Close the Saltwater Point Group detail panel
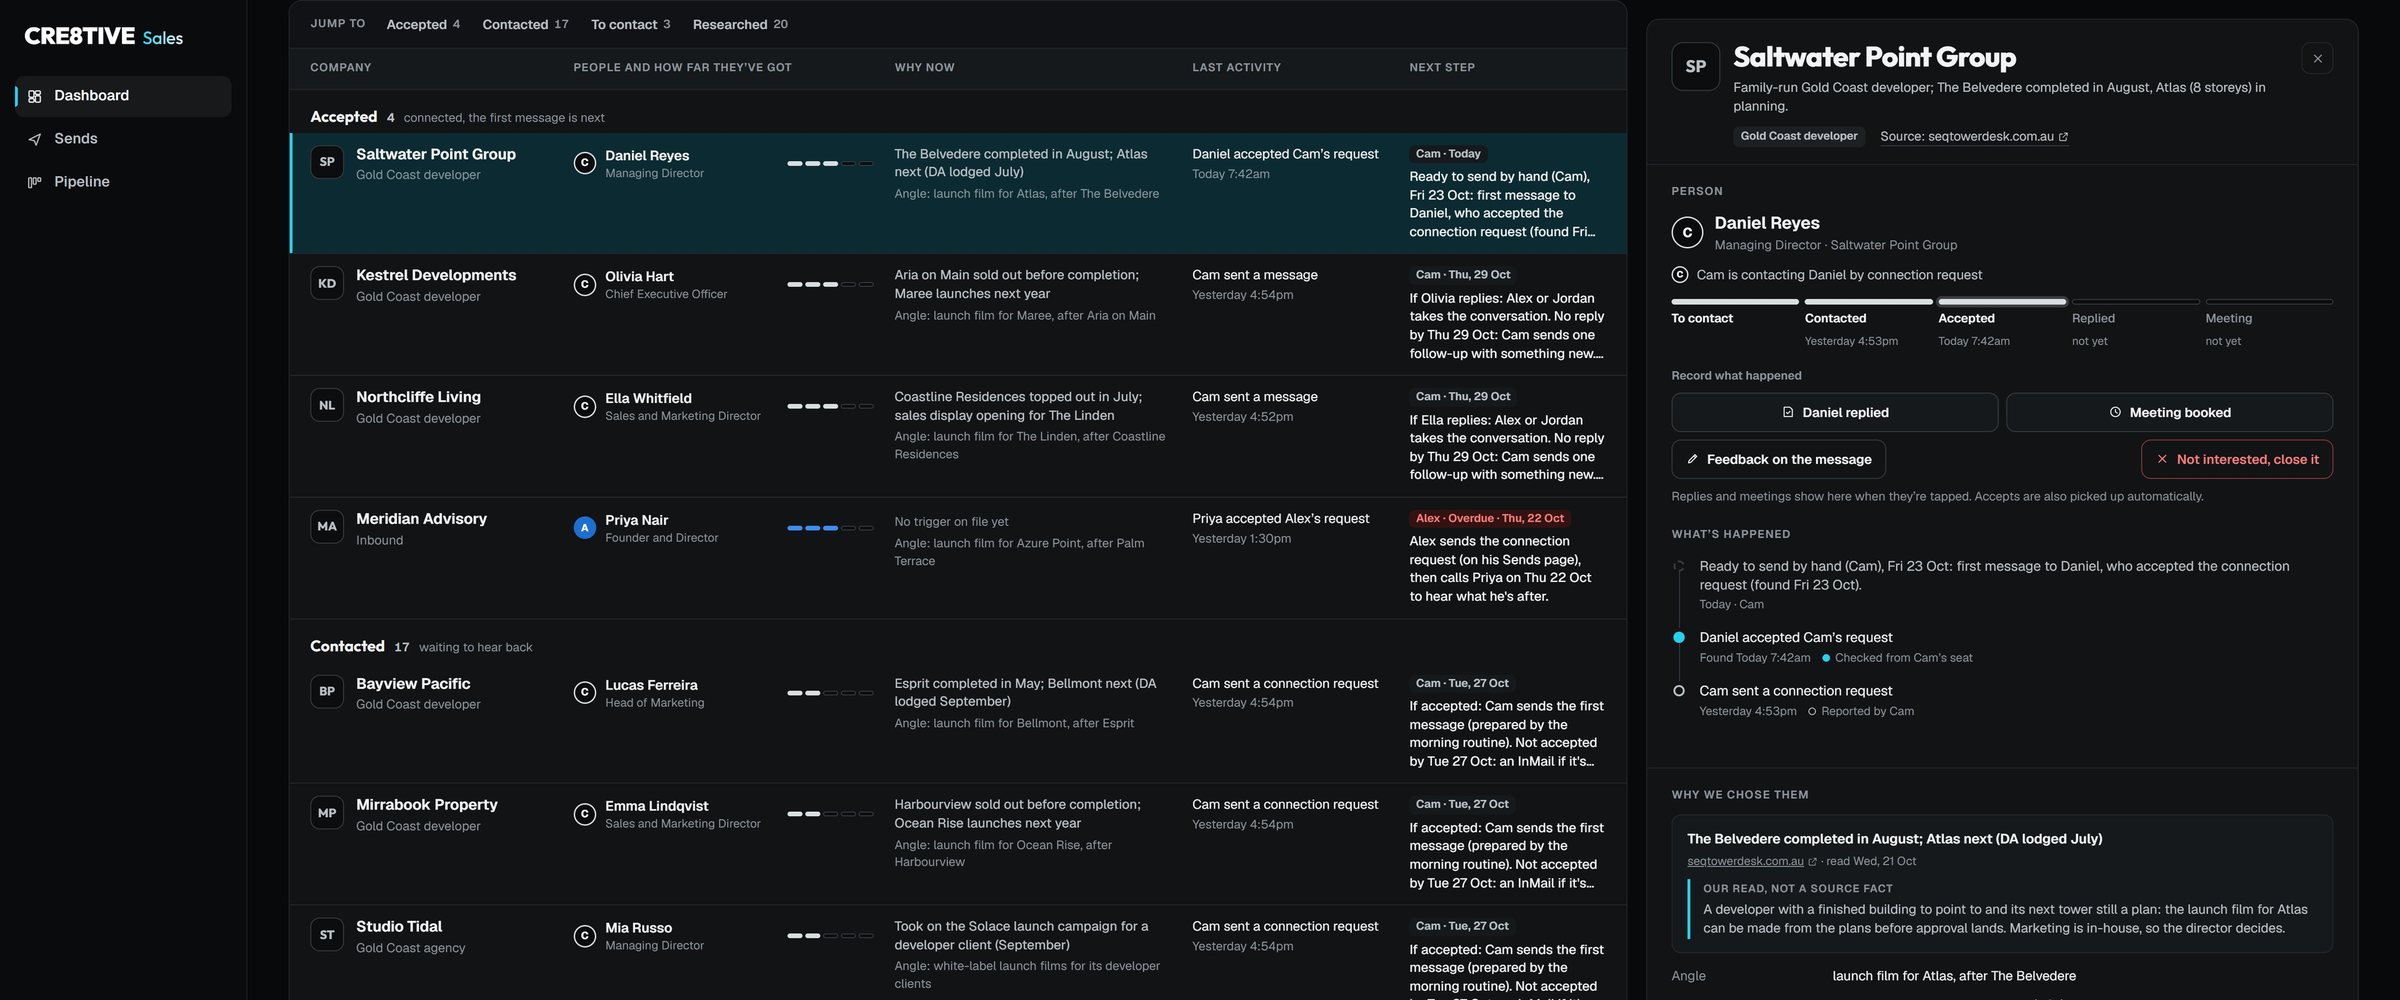The height and width of the screenshot is (1000, 2400). coord(2317,59)
